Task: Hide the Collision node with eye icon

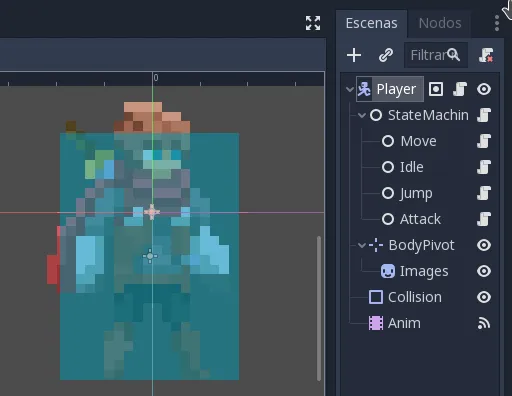Action: pos(484,297)
